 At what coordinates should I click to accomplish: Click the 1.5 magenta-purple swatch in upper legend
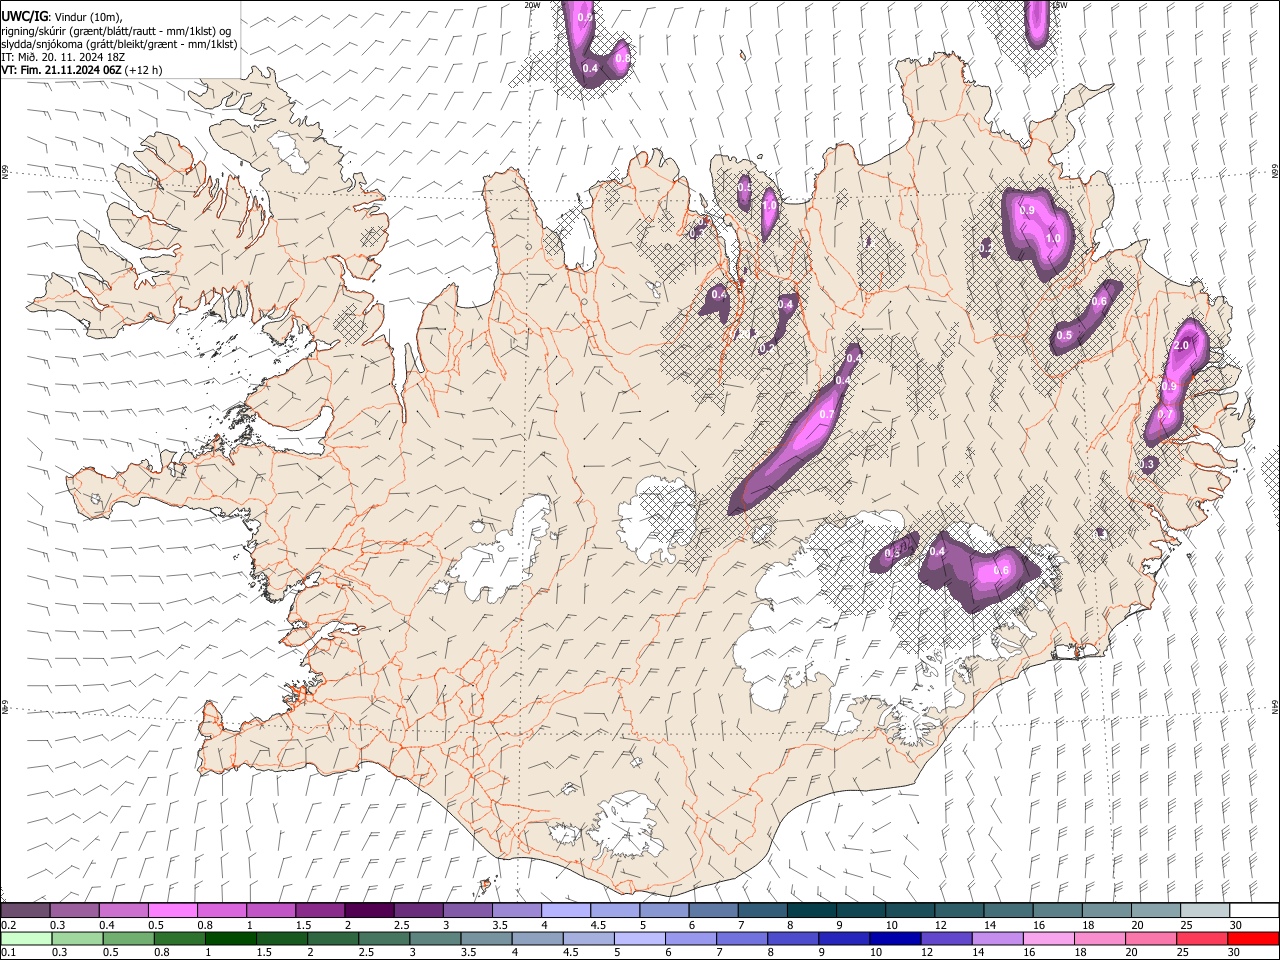(320, 911)
